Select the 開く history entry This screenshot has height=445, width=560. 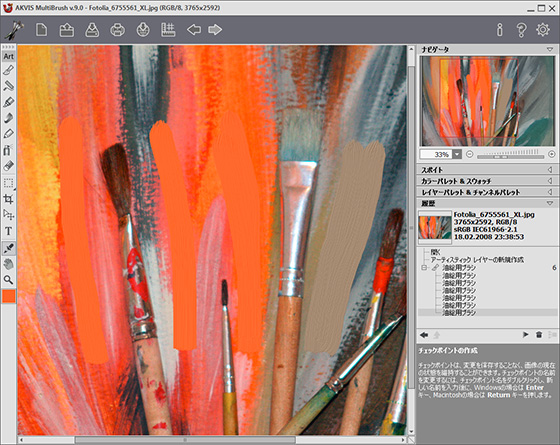click(x=435, y=252)
